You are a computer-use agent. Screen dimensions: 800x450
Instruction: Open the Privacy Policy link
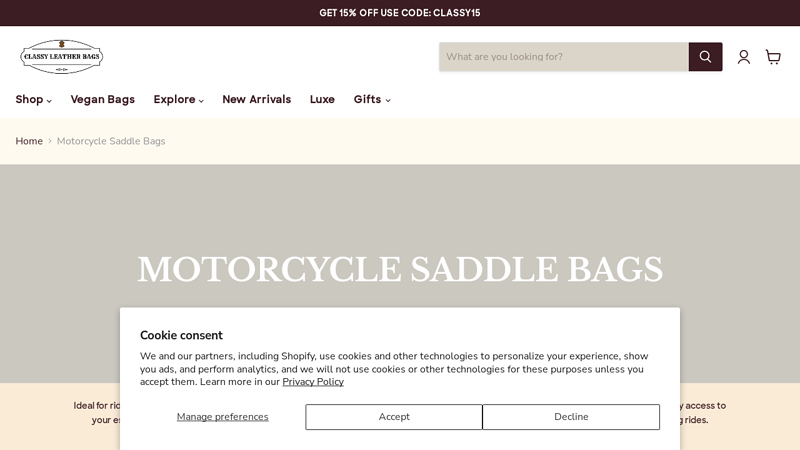313,382
